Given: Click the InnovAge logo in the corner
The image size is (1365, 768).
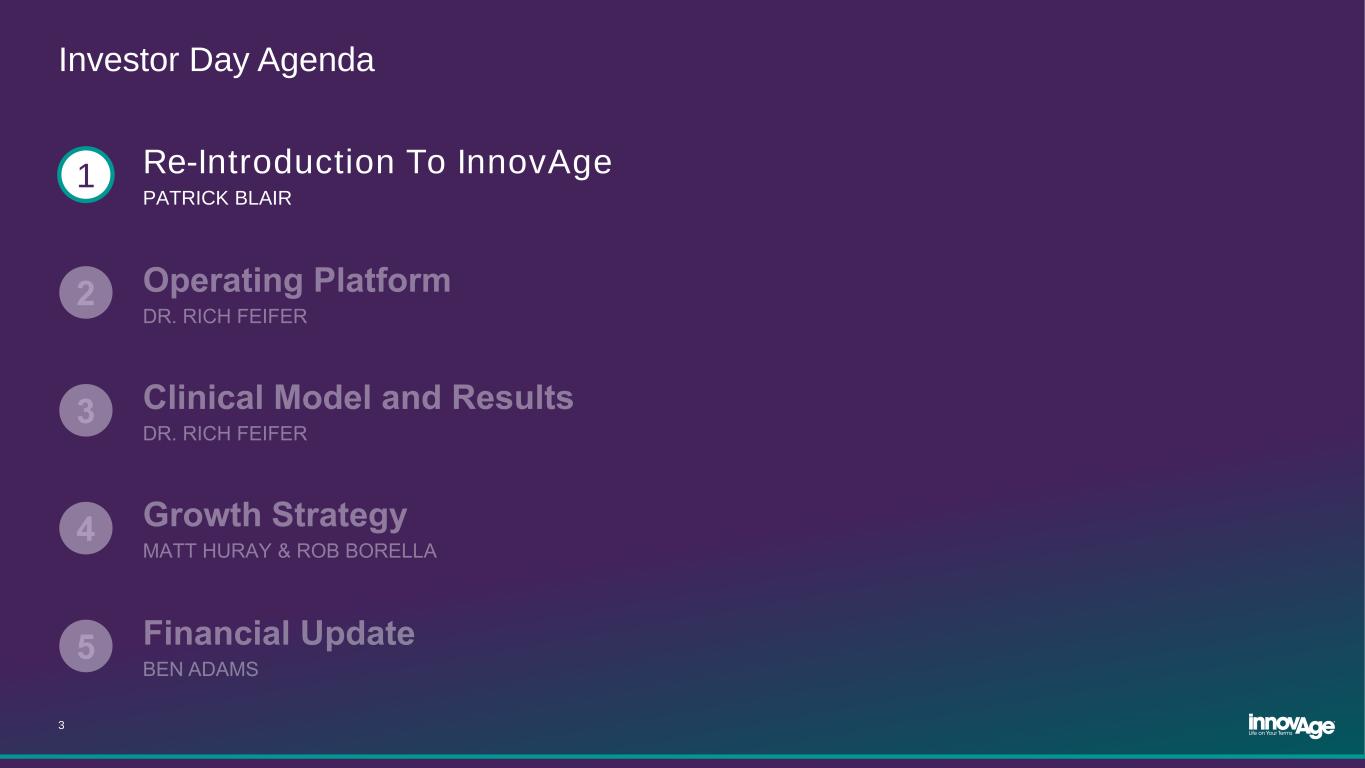Looking at the screenshot, I should tap(1291, 723).
